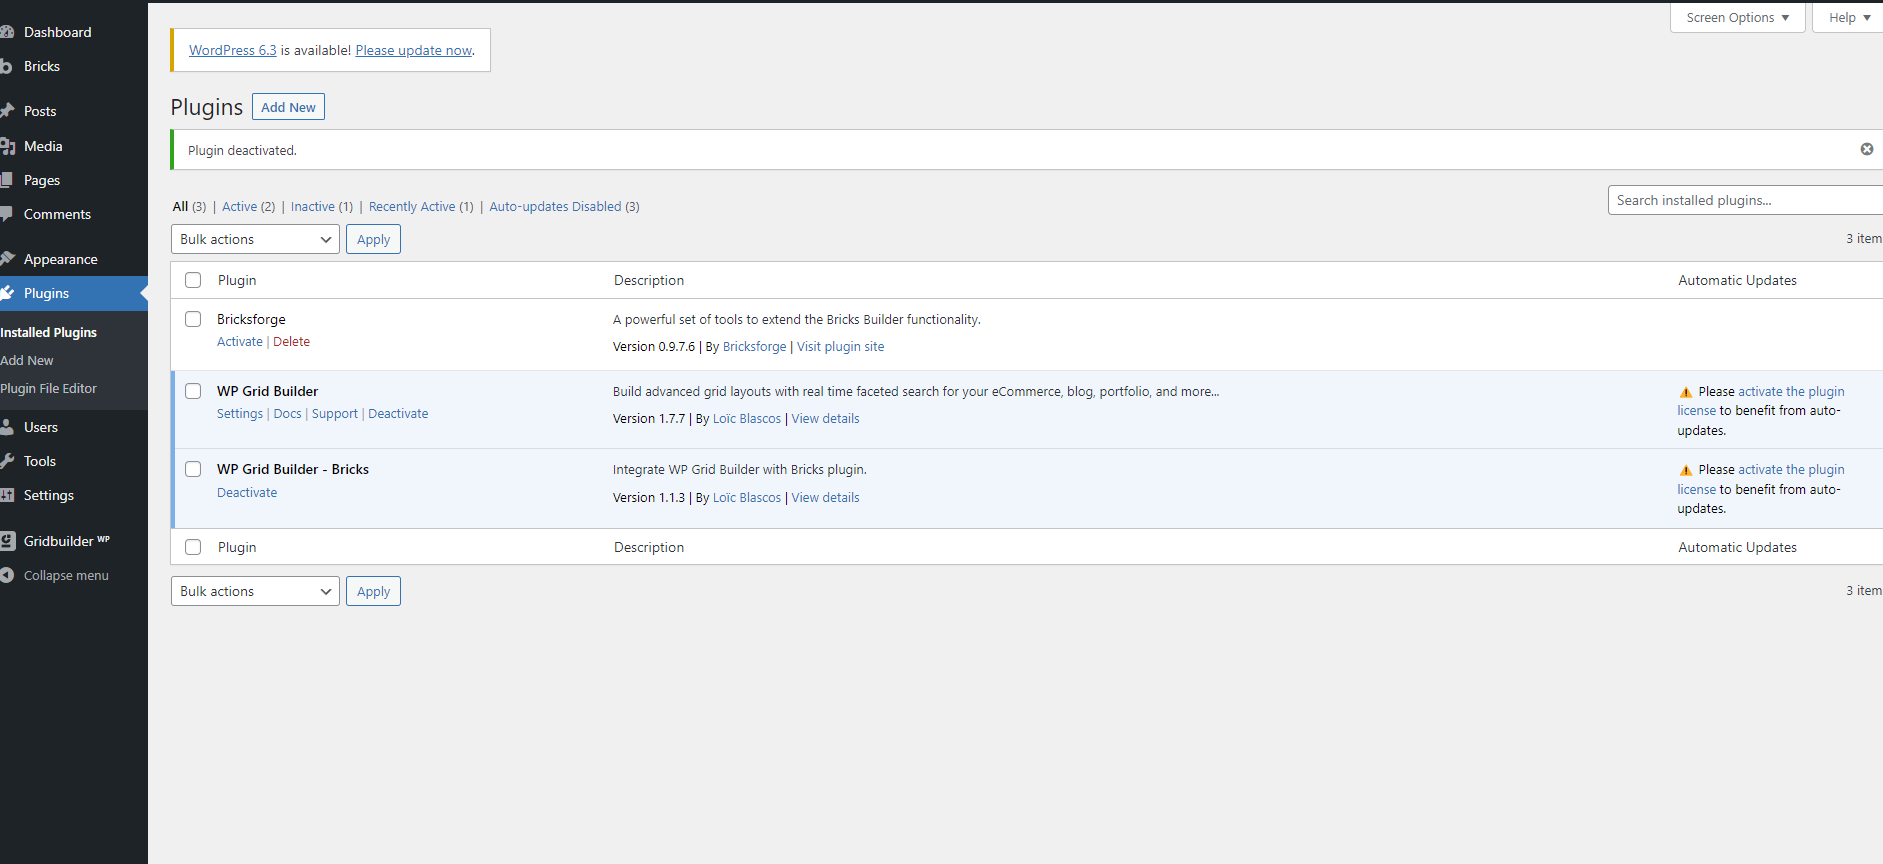This screenshot has height=864, width=1883.
Task: Check the WP Grid Builder - Bricks checkbox
Action: pos(193,469)
